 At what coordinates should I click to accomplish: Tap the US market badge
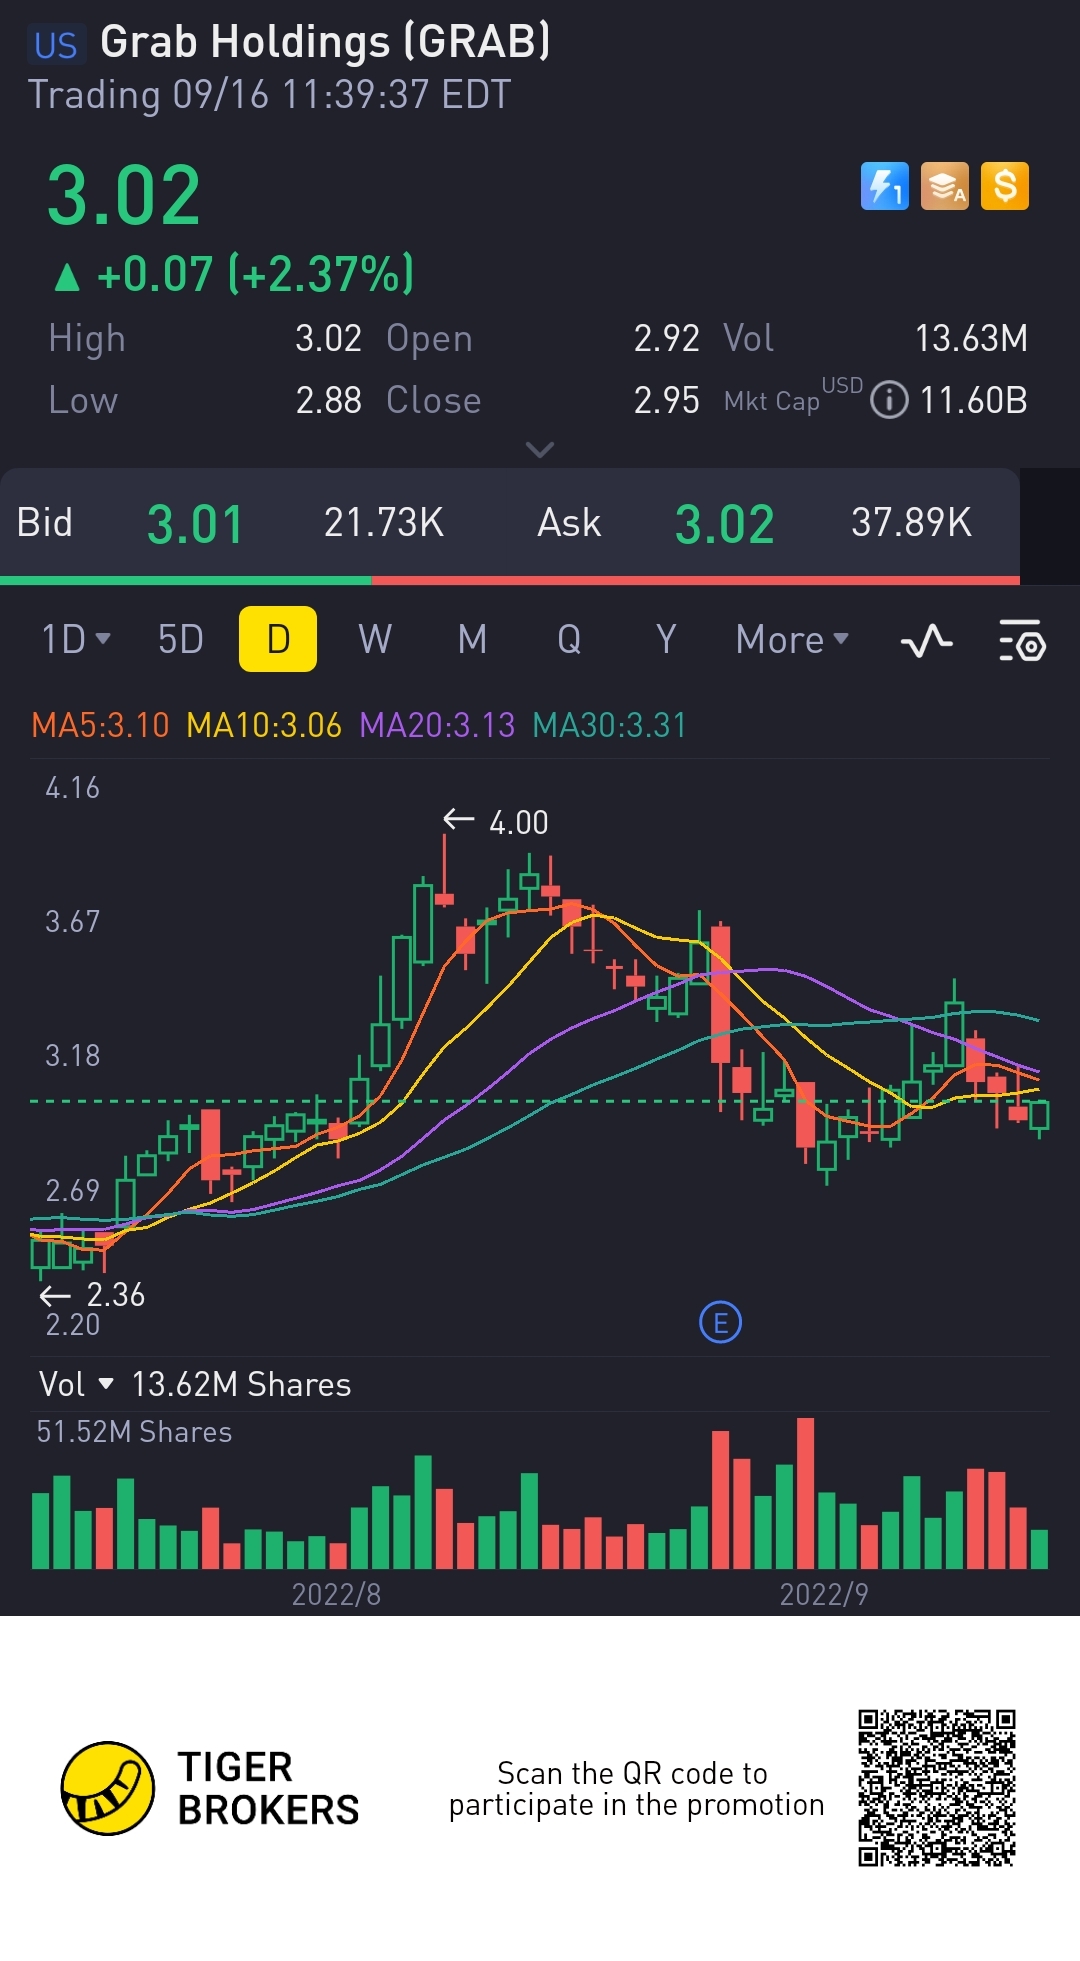point(55,46)
